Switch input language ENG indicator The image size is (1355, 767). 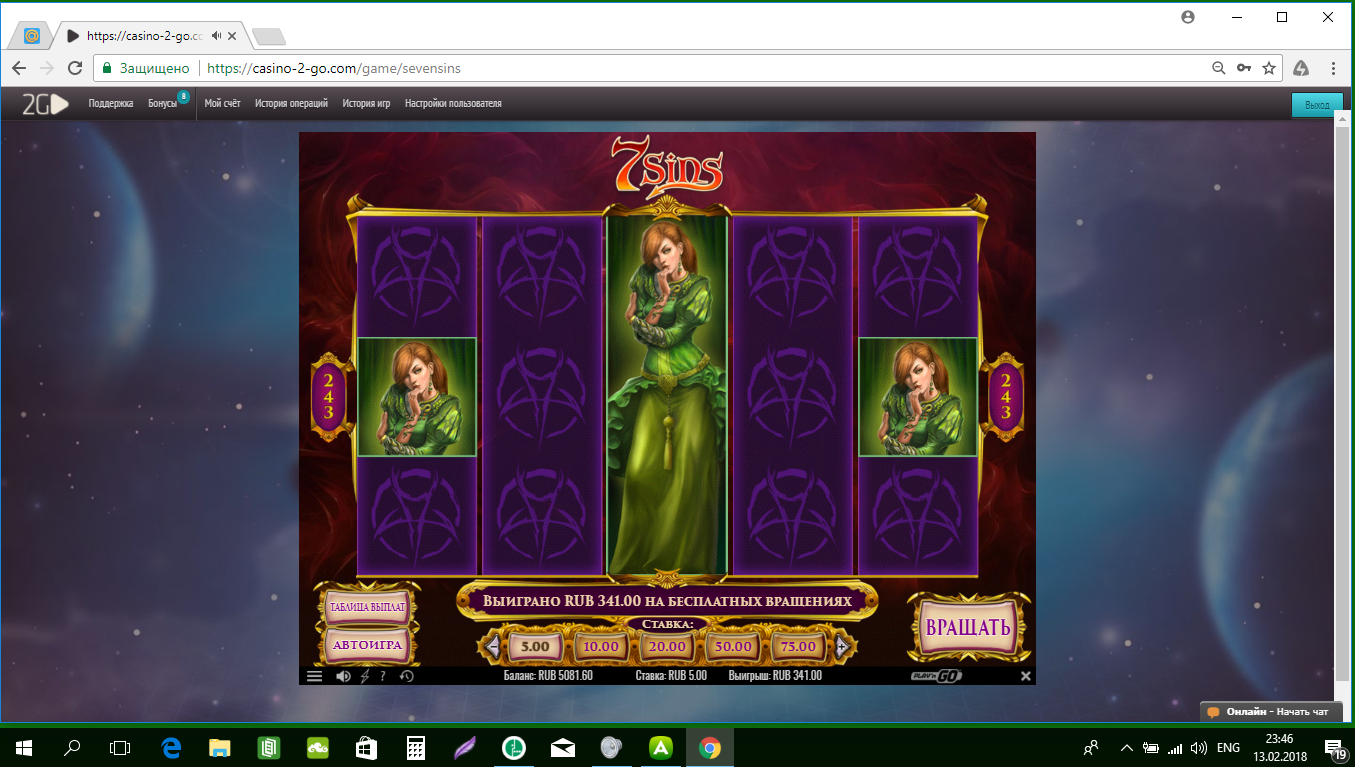click(1228, 747)
